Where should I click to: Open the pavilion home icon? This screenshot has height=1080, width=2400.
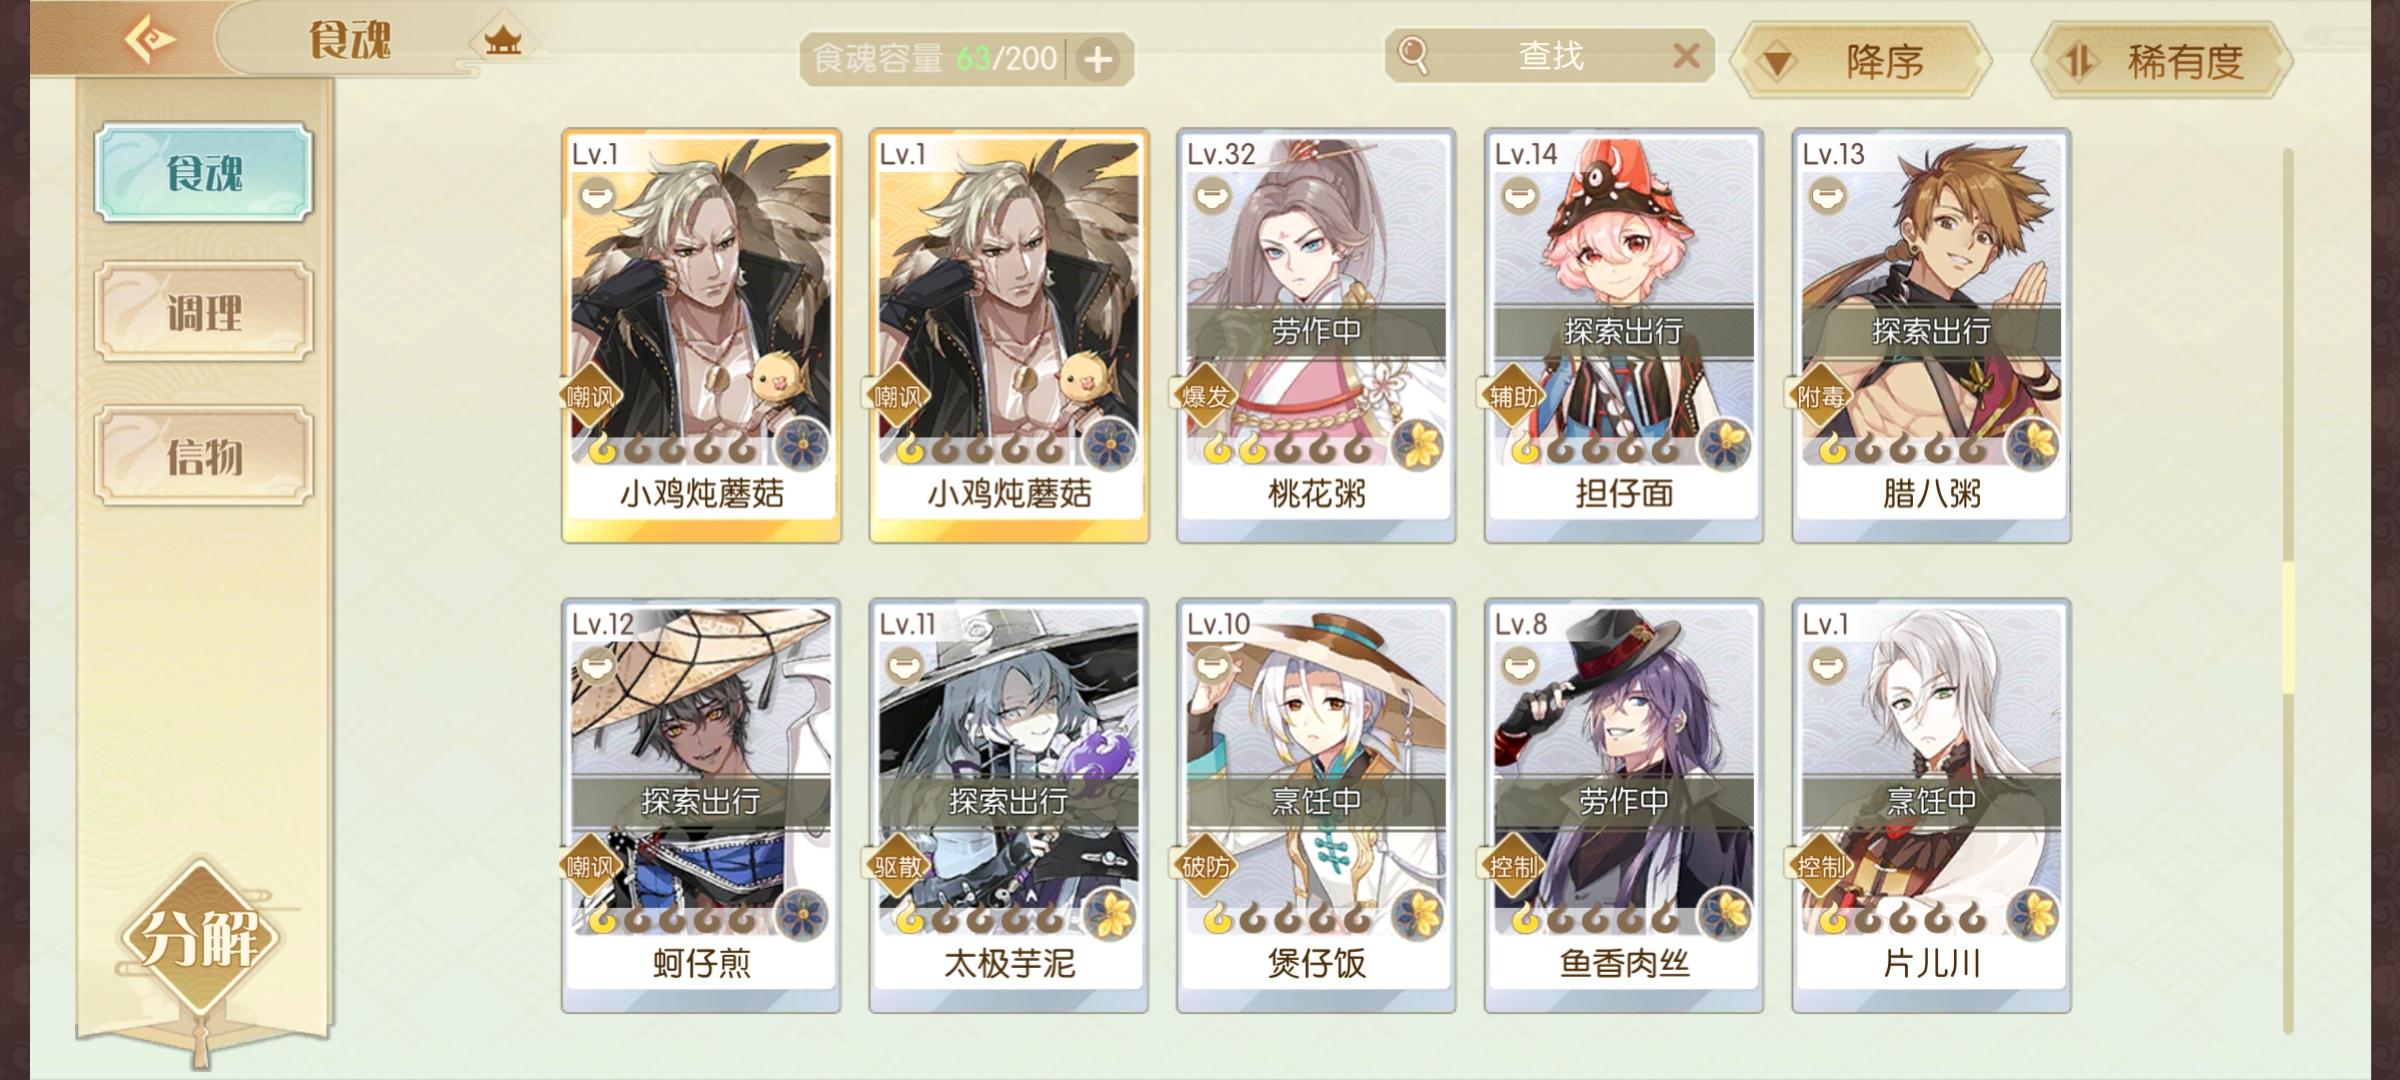pos(503,42)
